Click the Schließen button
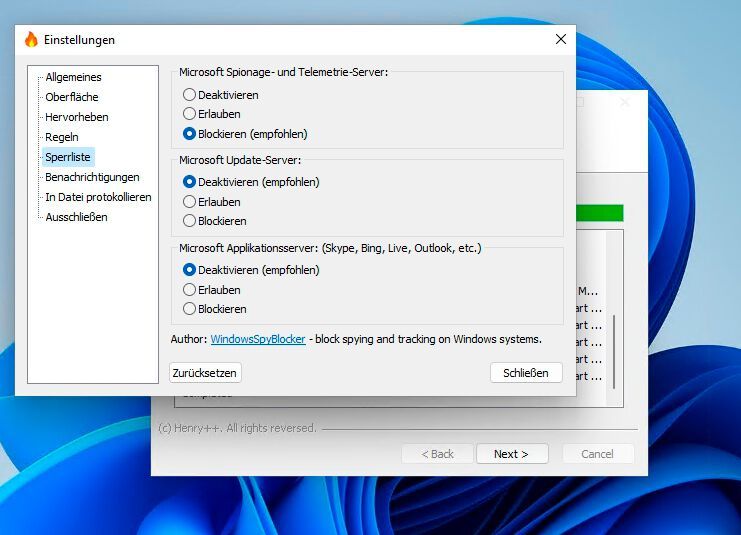741x535 pixels. tap(526, 373)
